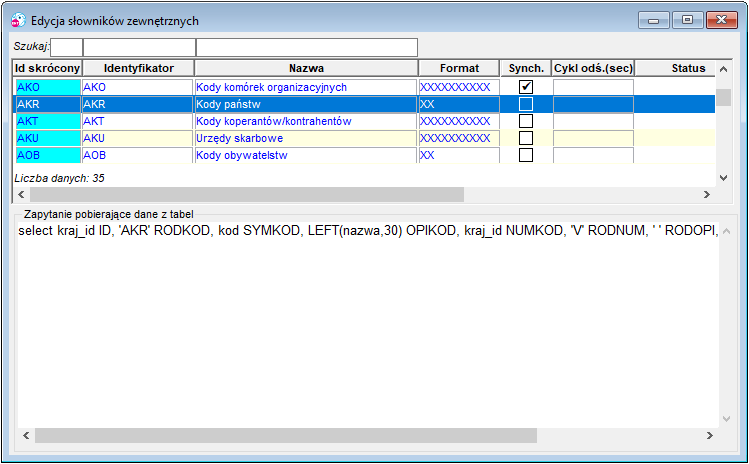Click the widest Szukaj name search field
The height and width of the screenshot is (464, 749).
(x=307, y=47)
